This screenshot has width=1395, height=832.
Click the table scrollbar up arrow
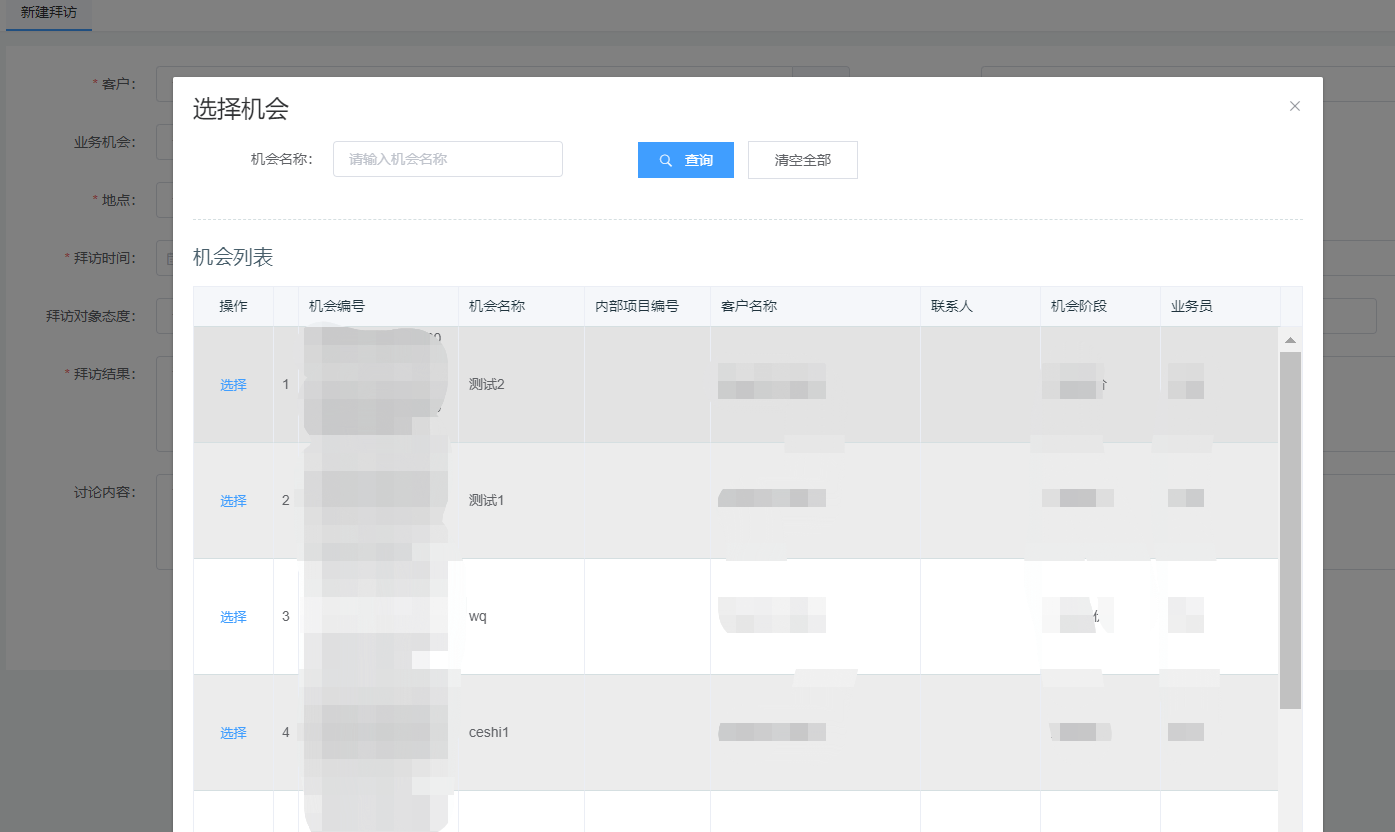1290,341
